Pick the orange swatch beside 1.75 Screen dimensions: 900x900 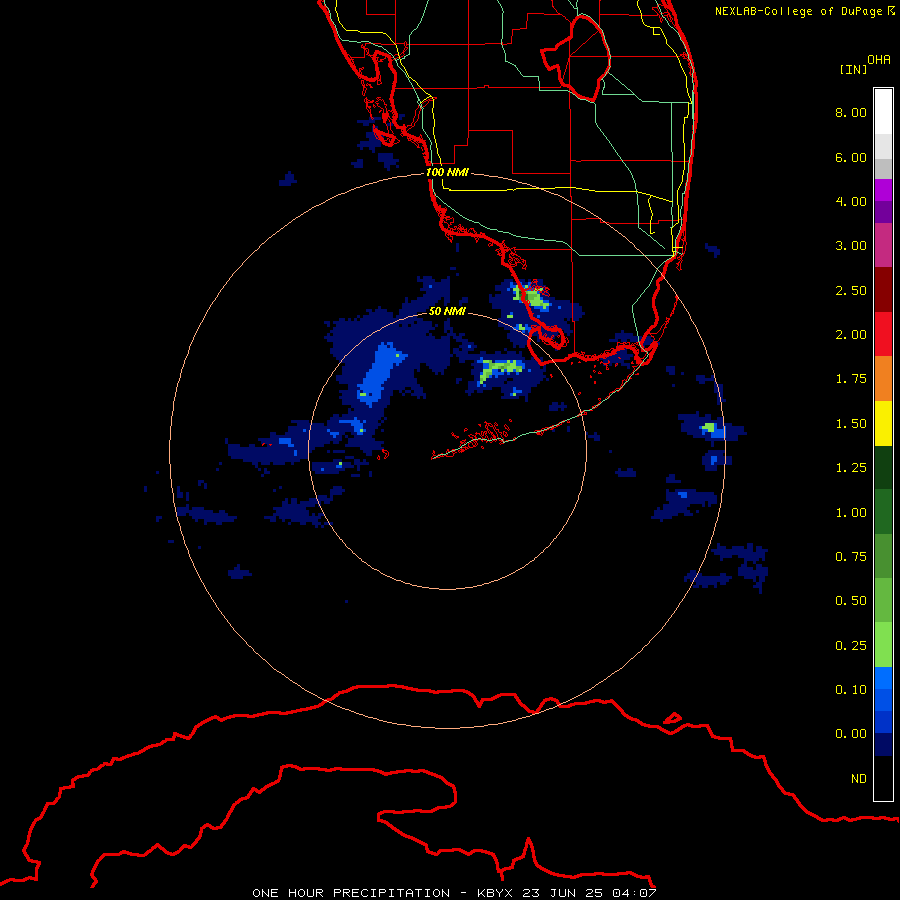tap(883, 378)
